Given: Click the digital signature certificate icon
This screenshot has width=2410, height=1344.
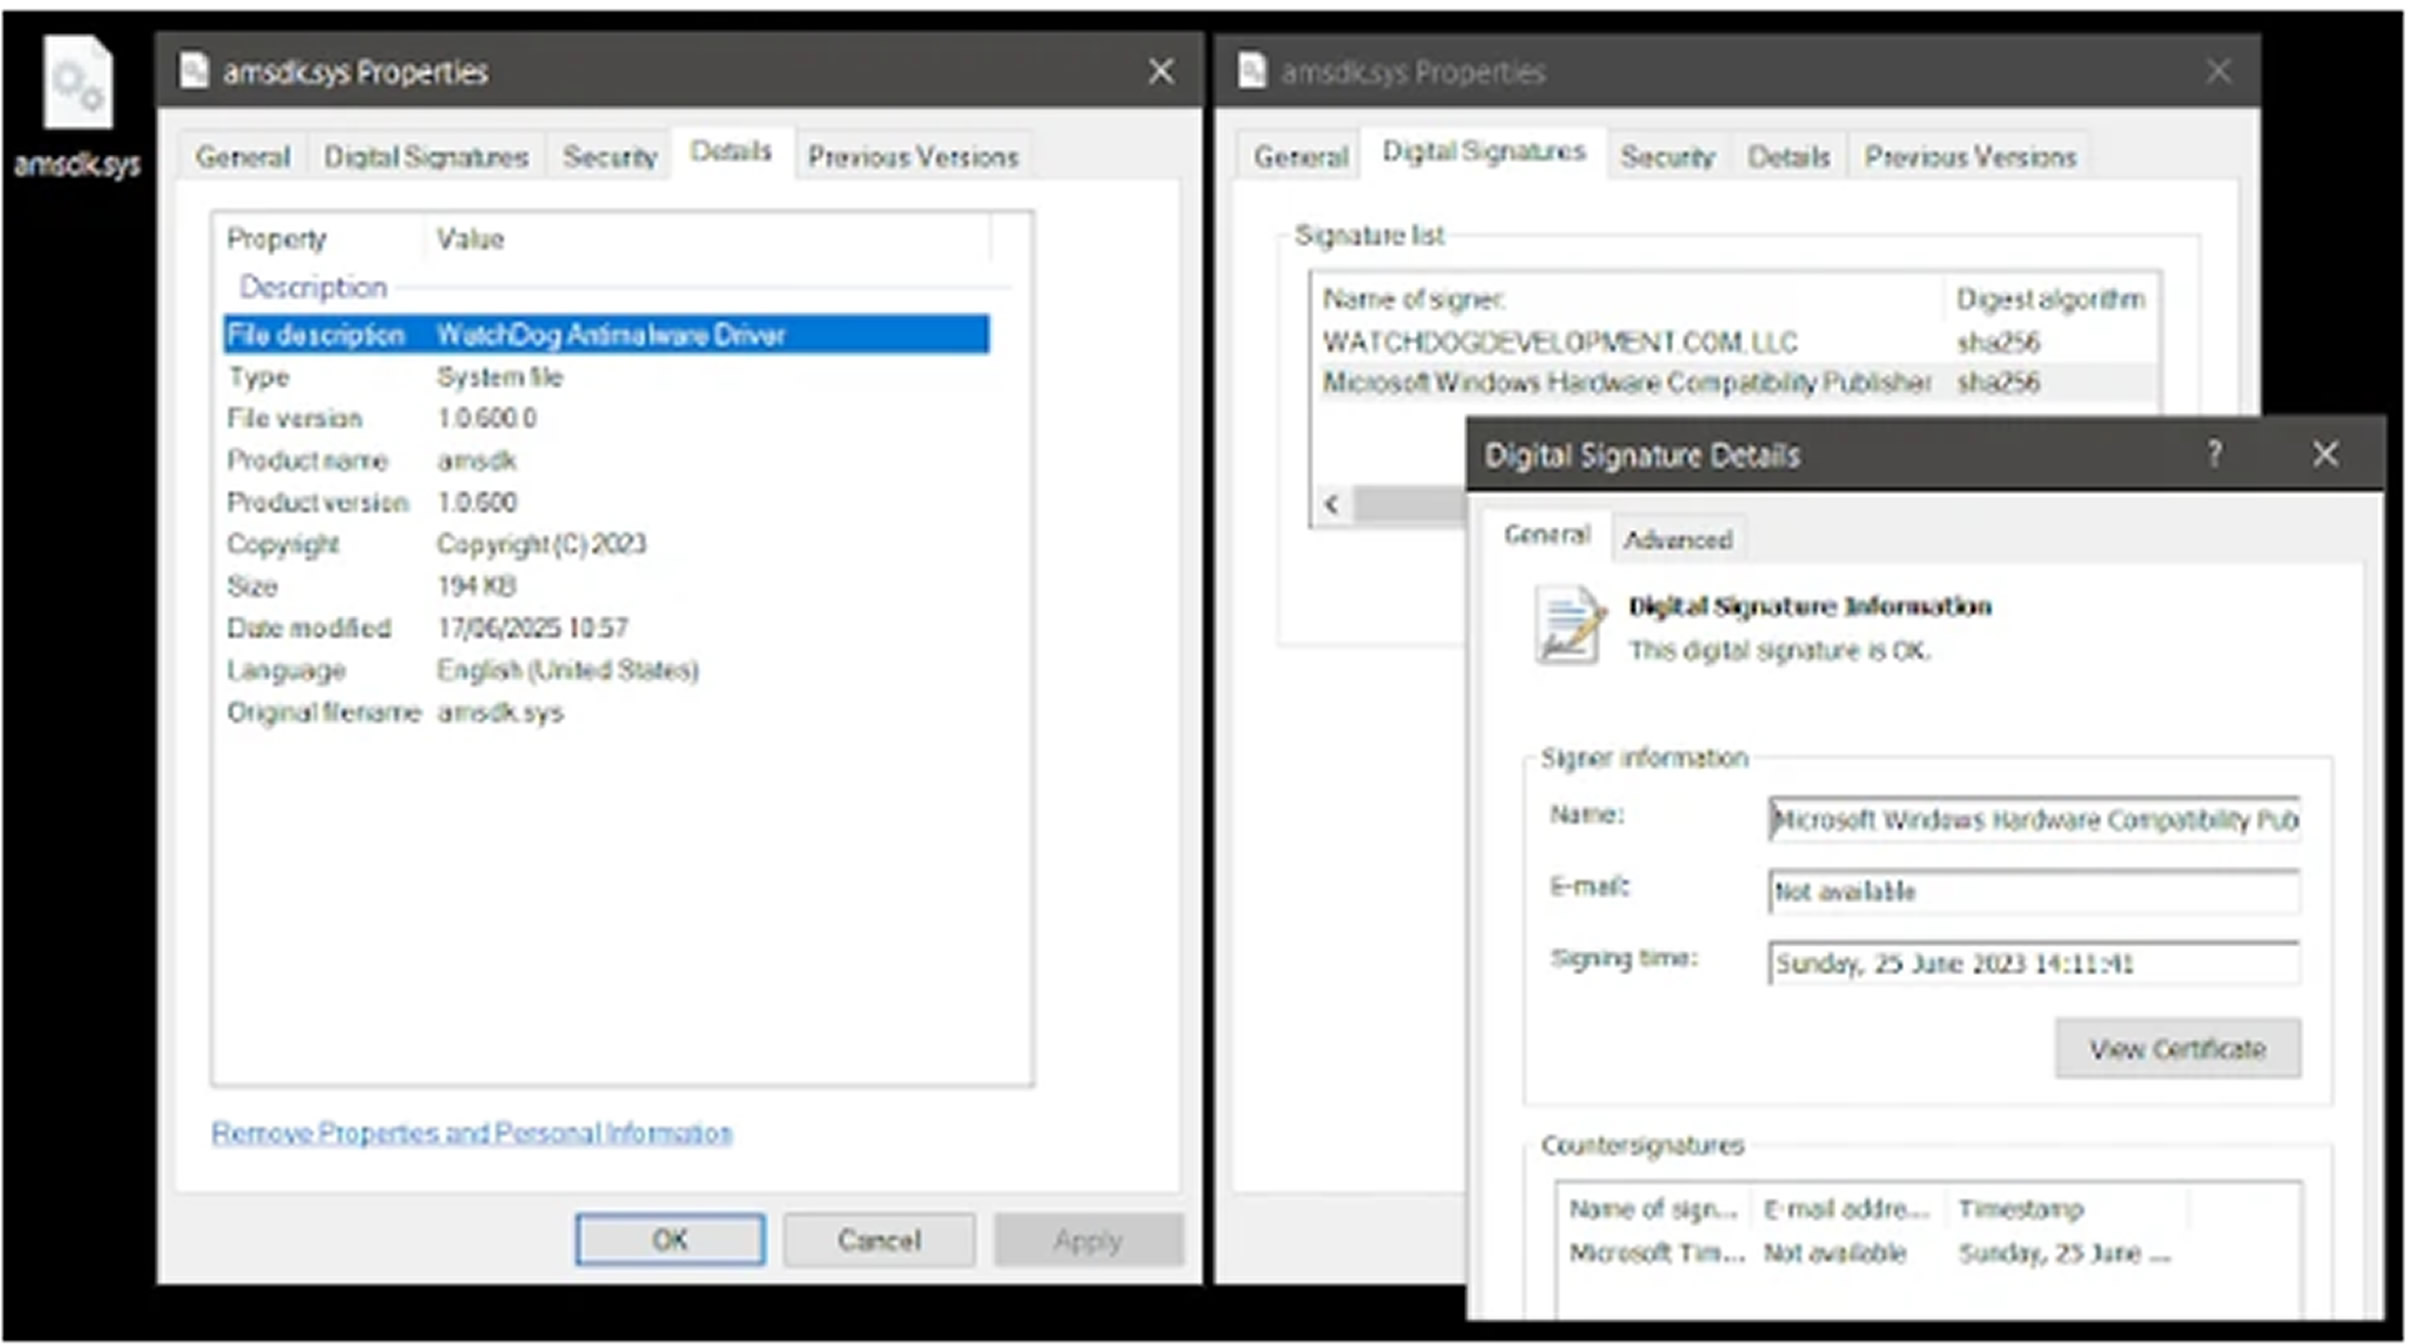Looking at the screenshot, I should point(1569,625).
